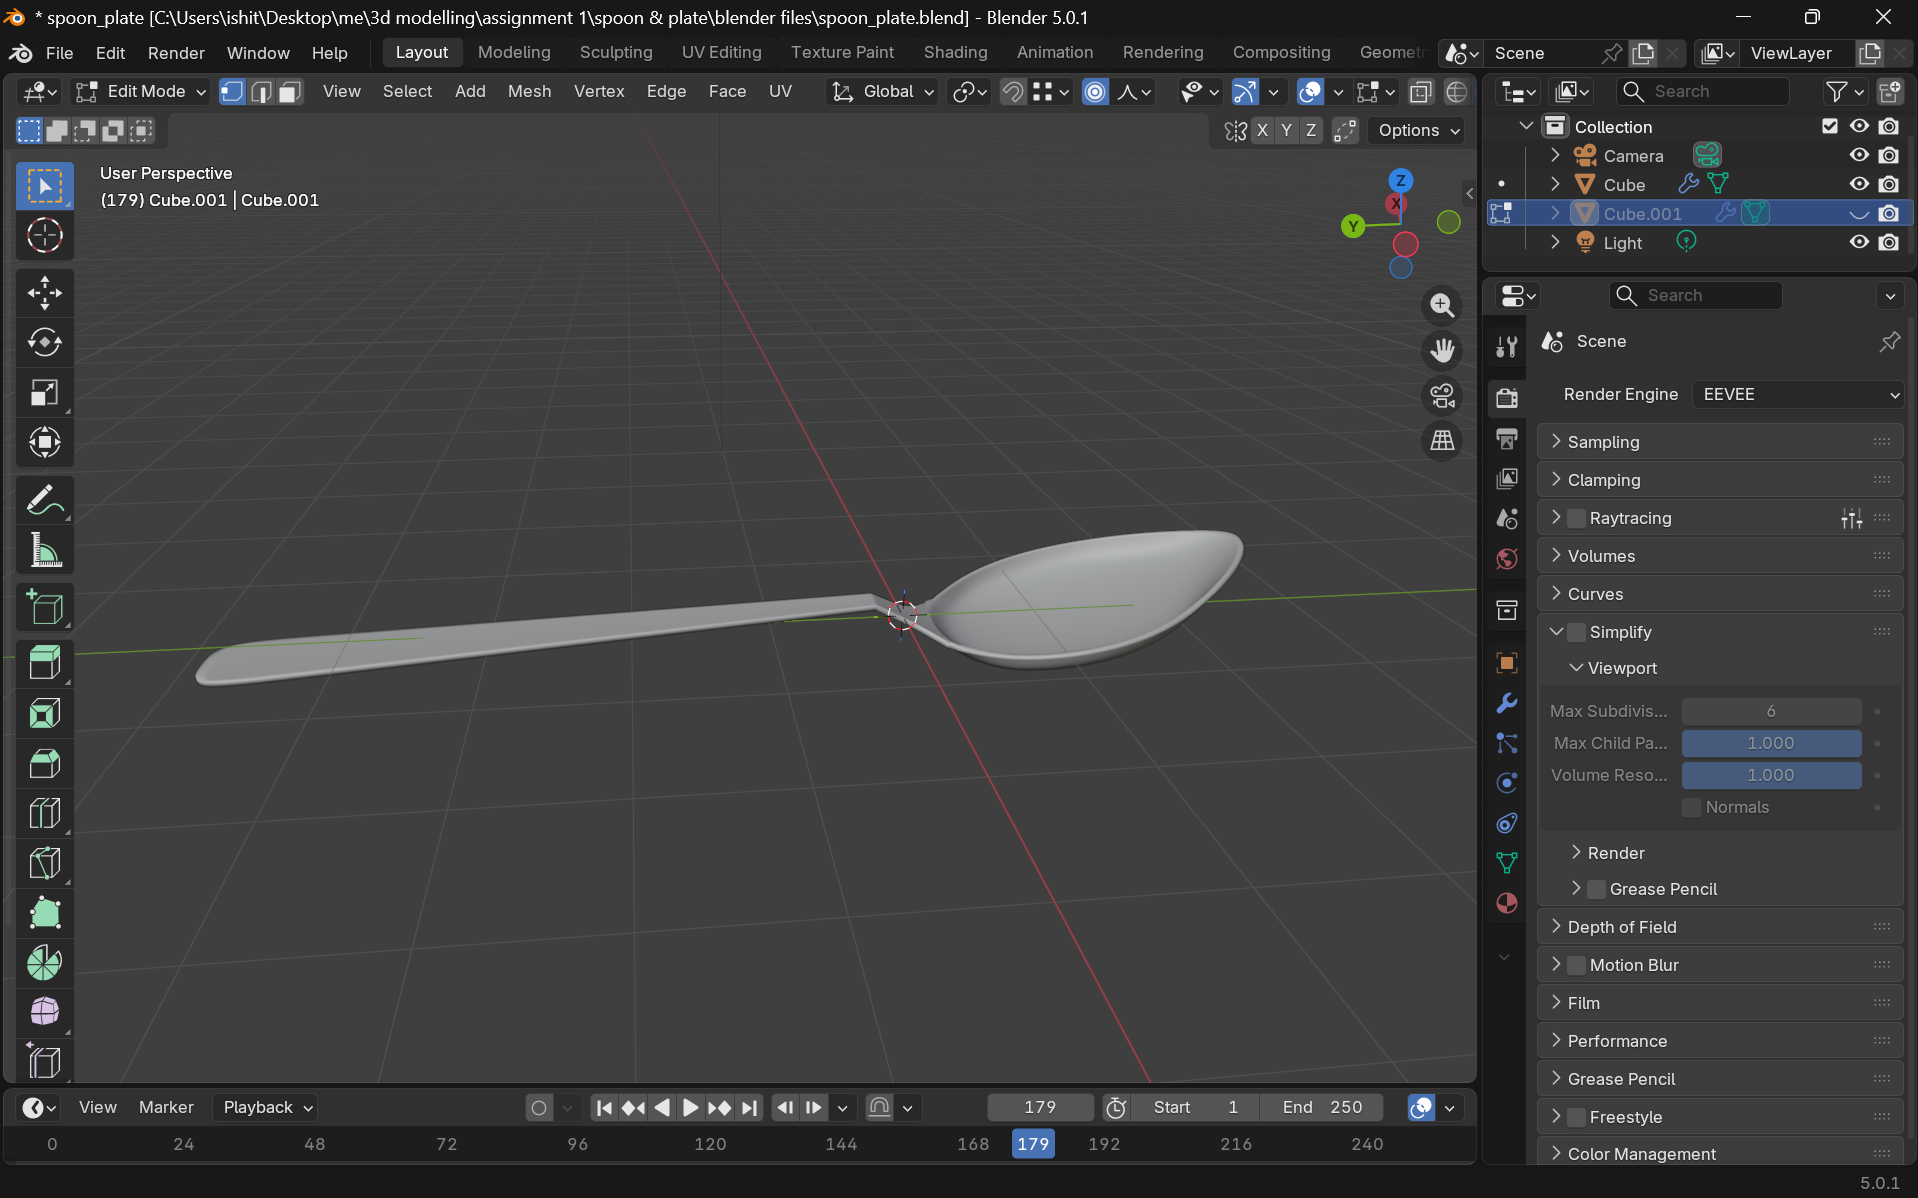Click the viewport zoom magnifier icon
The height and width of the screenshot is (1198, 1918).
1442,306
